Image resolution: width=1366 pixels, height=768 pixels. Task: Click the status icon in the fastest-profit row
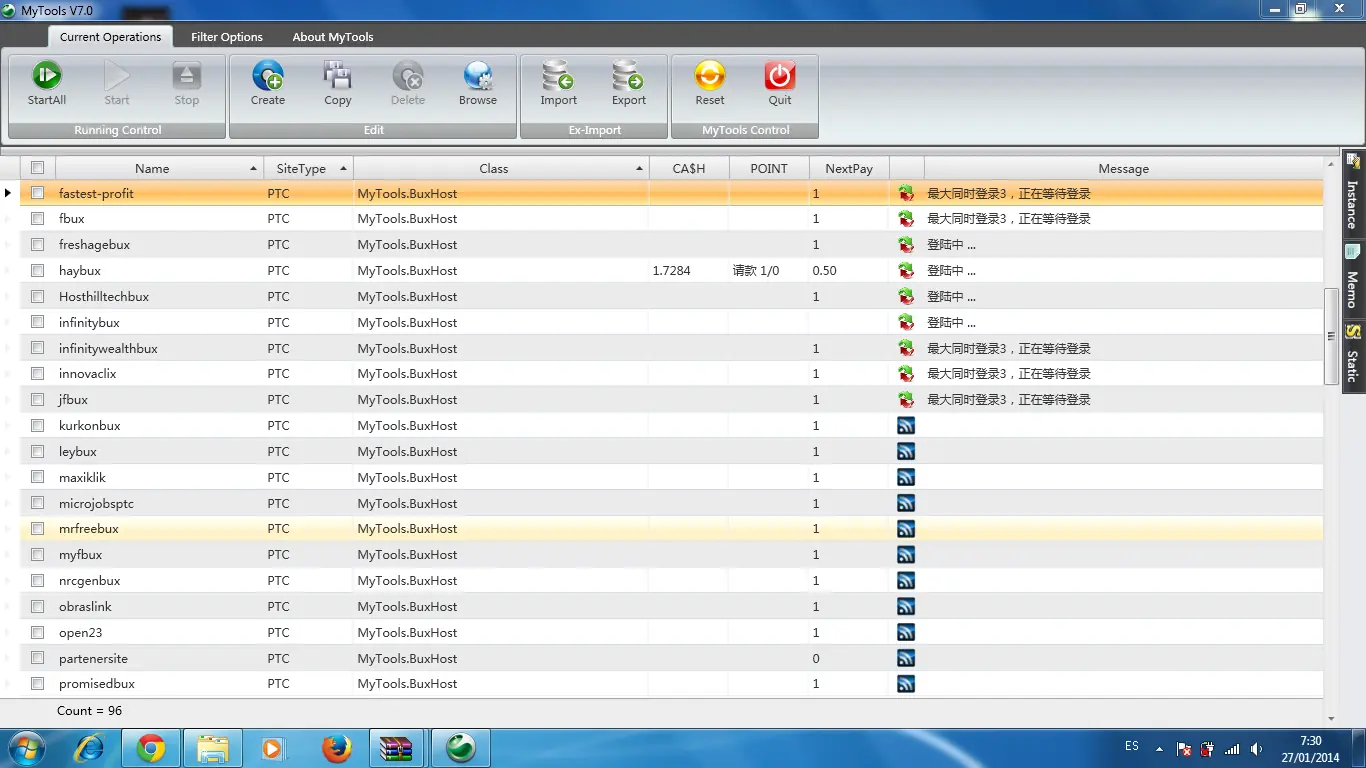(906, 193)
